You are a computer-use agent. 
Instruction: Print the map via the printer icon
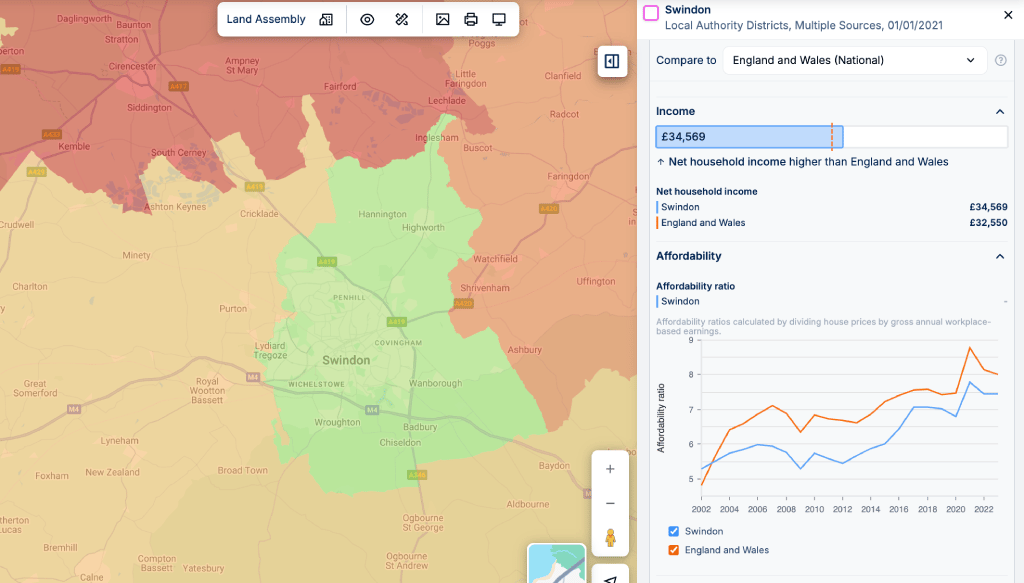tap(470, 19)
